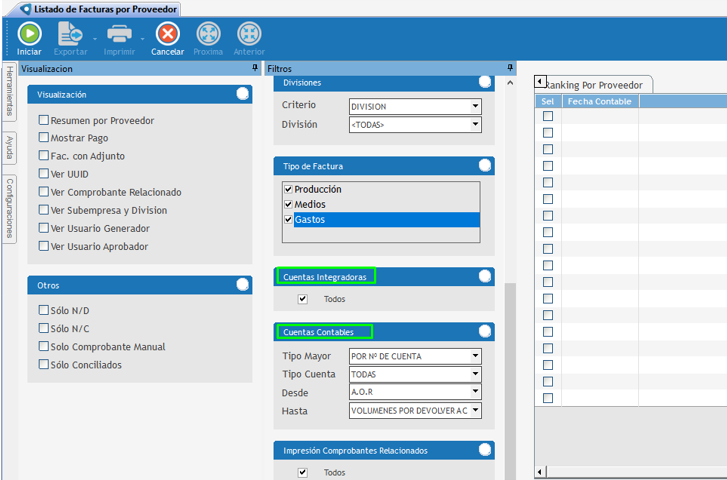Click the Exportar toolbar icon

[70, 35]
